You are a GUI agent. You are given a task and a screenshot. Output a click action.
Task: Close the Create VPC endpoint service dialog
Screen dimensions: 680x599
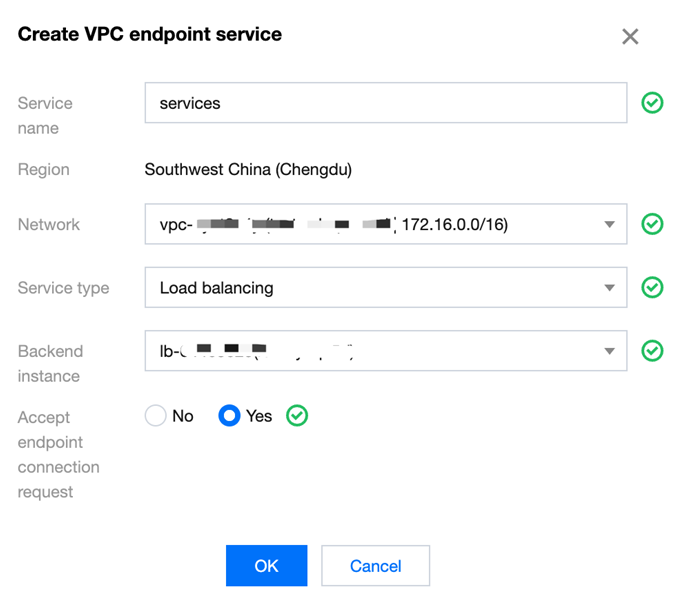630,37
